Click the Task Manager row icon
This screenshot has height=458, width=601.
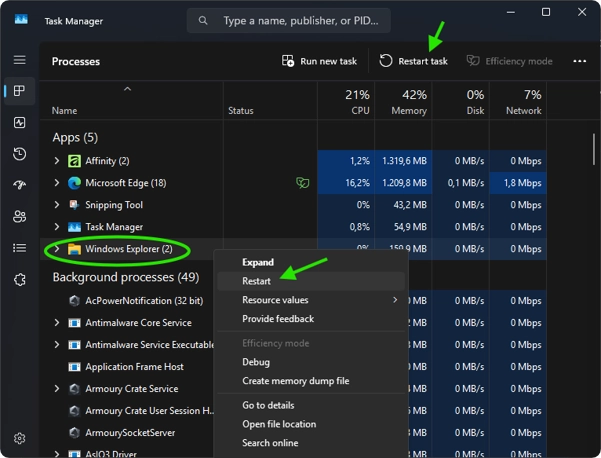pos(74,227)
